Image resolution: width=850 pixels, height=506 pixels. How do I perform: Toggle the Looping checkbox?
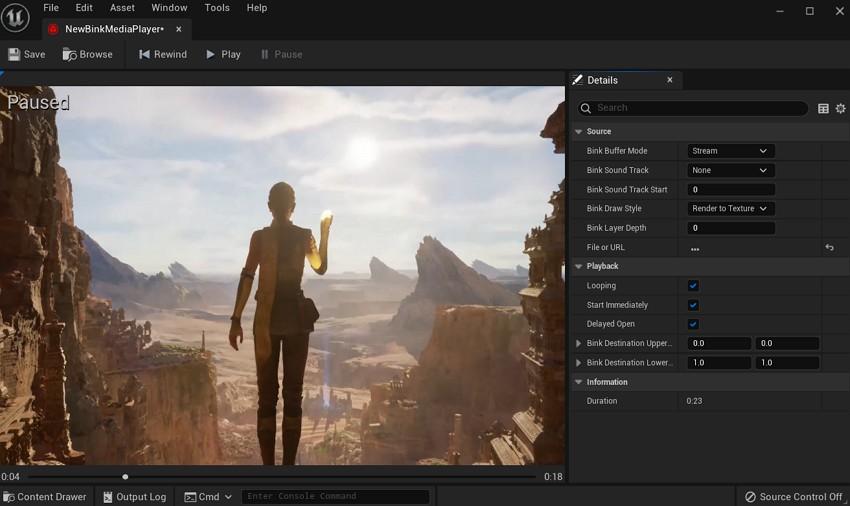tap(693, 285)
